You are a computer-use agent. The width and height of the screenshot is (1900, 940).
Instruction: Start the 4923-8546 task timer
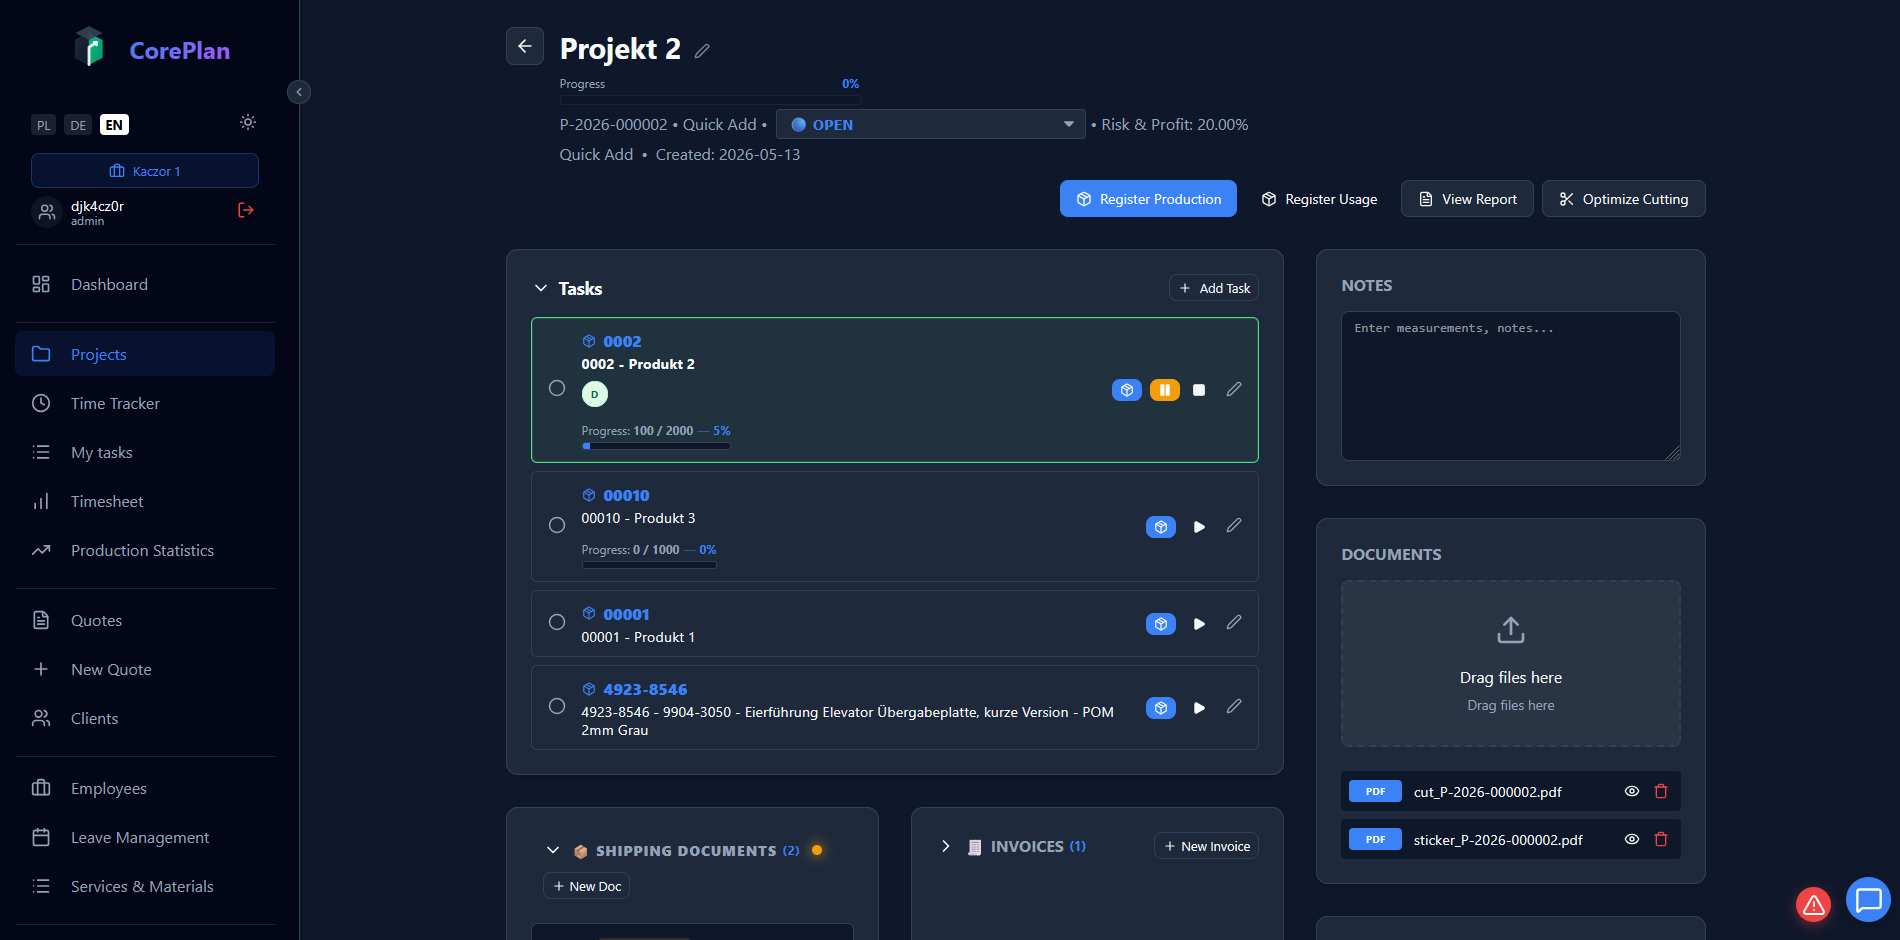click(1199, 708)
